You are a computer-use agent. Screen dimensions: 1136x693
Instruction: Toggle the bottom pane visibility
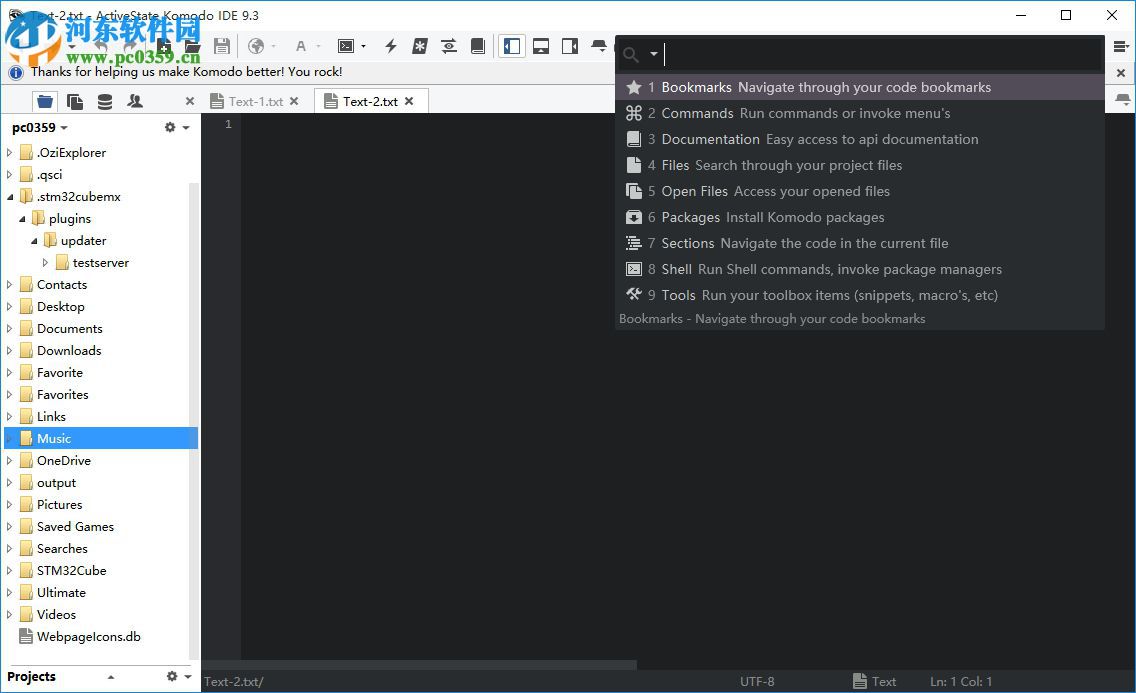[541, 46]
